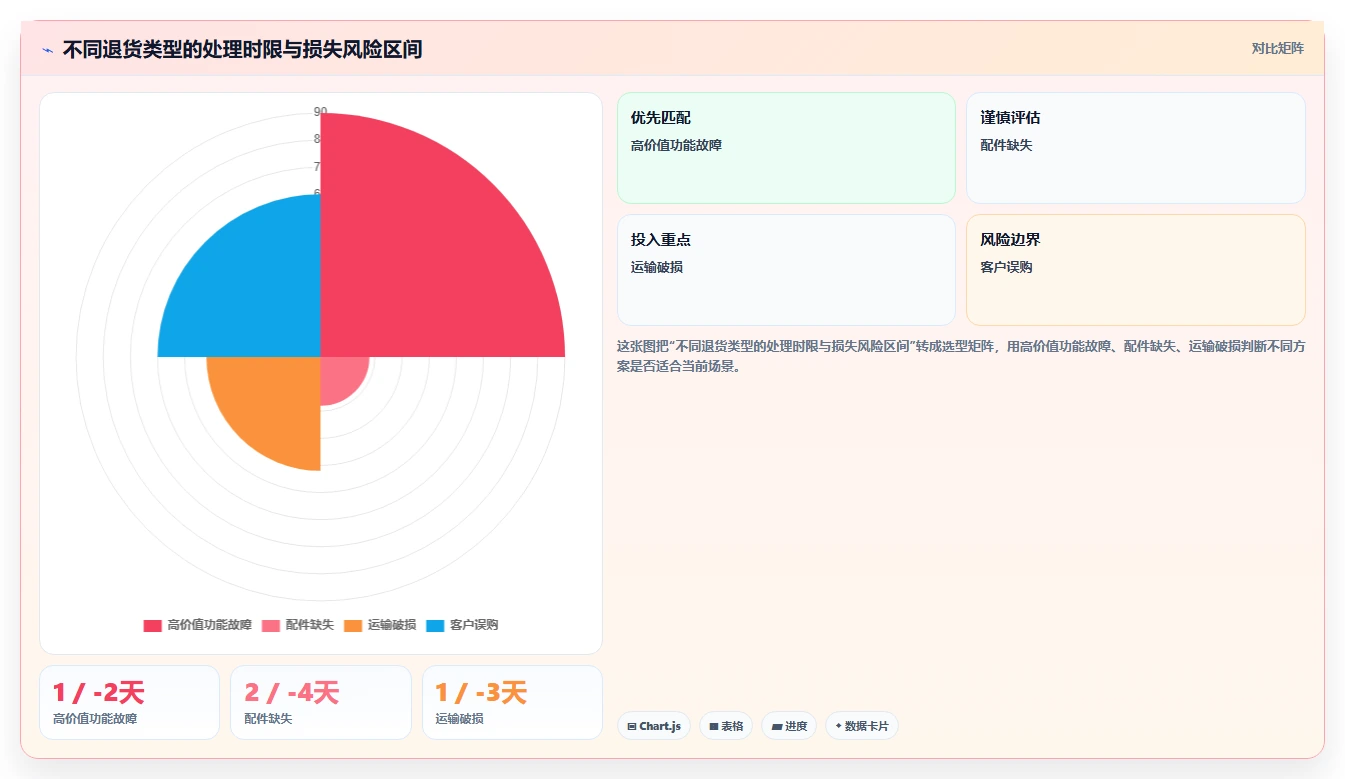This screenshot has height=779, width=1345.
Task: Click 配件缺失 label under 2 / -4天
Action: point(268,719)
